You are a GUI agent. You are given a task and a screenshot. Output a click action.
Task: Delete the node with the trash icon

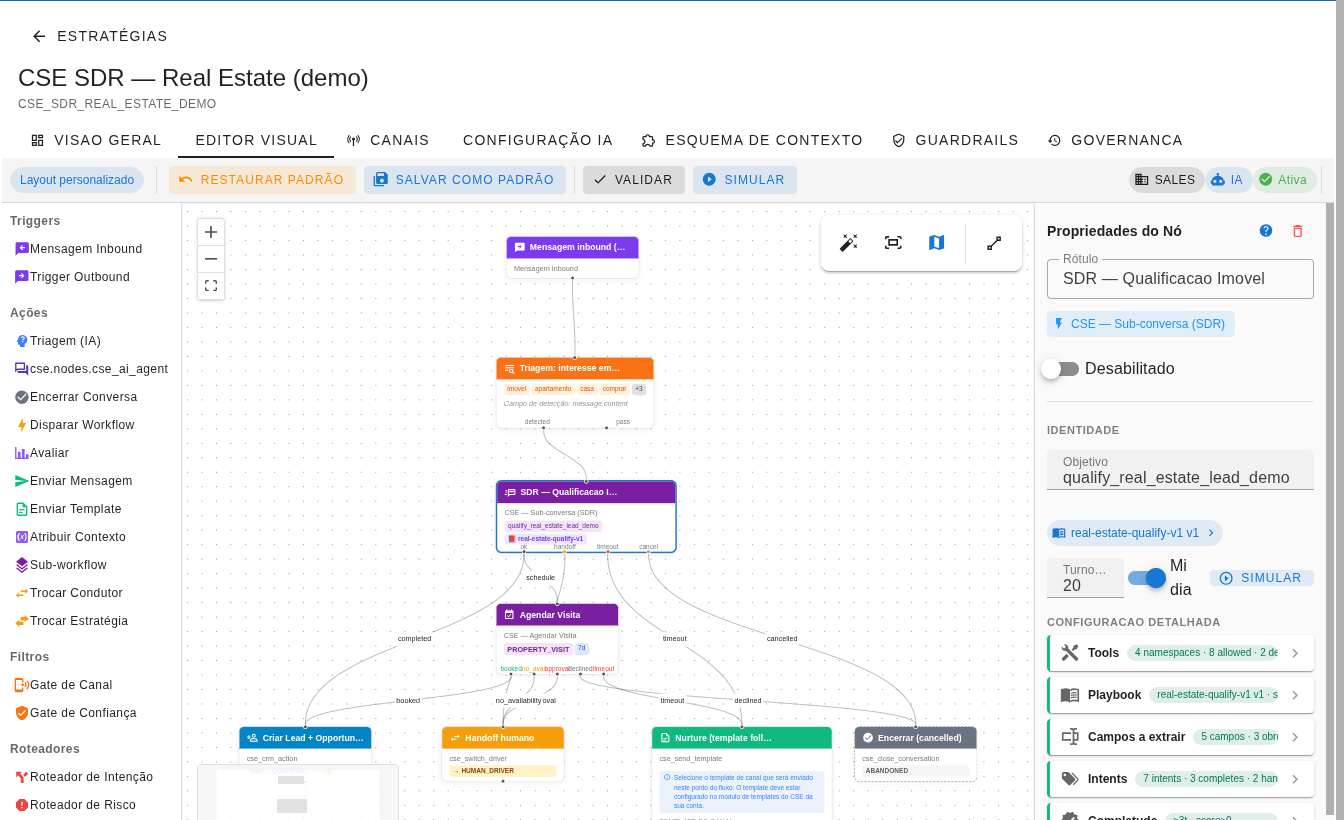click(1298, 231)
